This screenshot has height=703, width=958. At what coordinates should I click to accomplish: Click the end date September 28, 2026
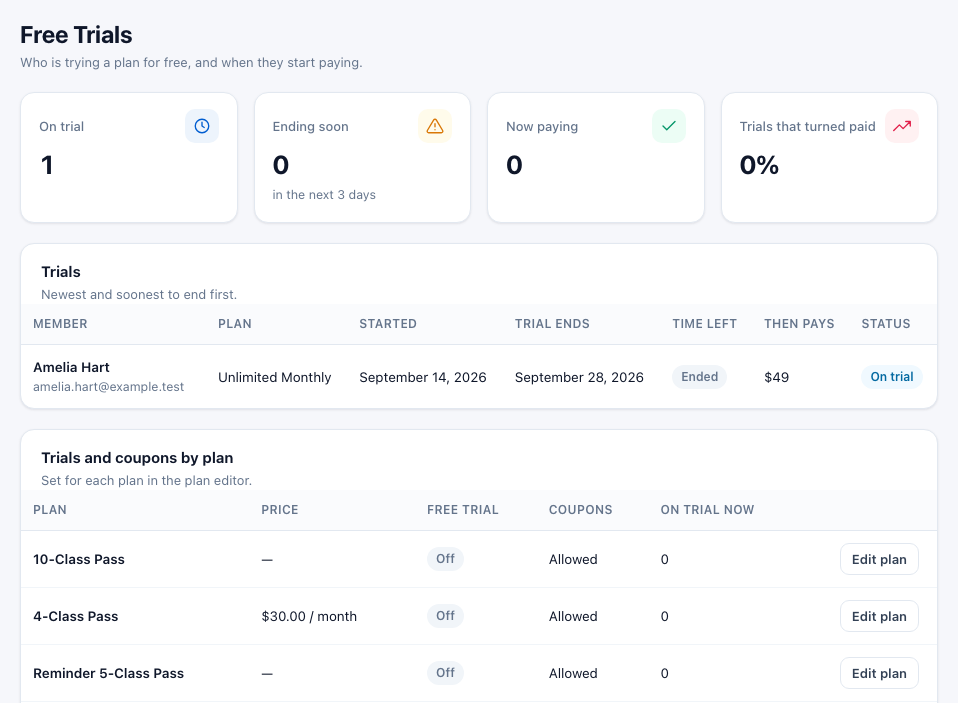pos(579,377)
